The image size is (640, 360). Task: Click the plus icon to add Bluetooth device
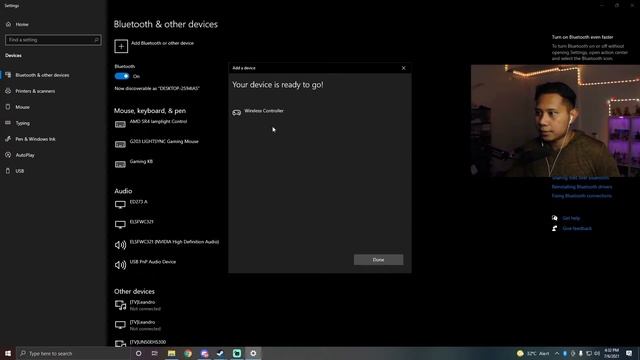(121, 46)
